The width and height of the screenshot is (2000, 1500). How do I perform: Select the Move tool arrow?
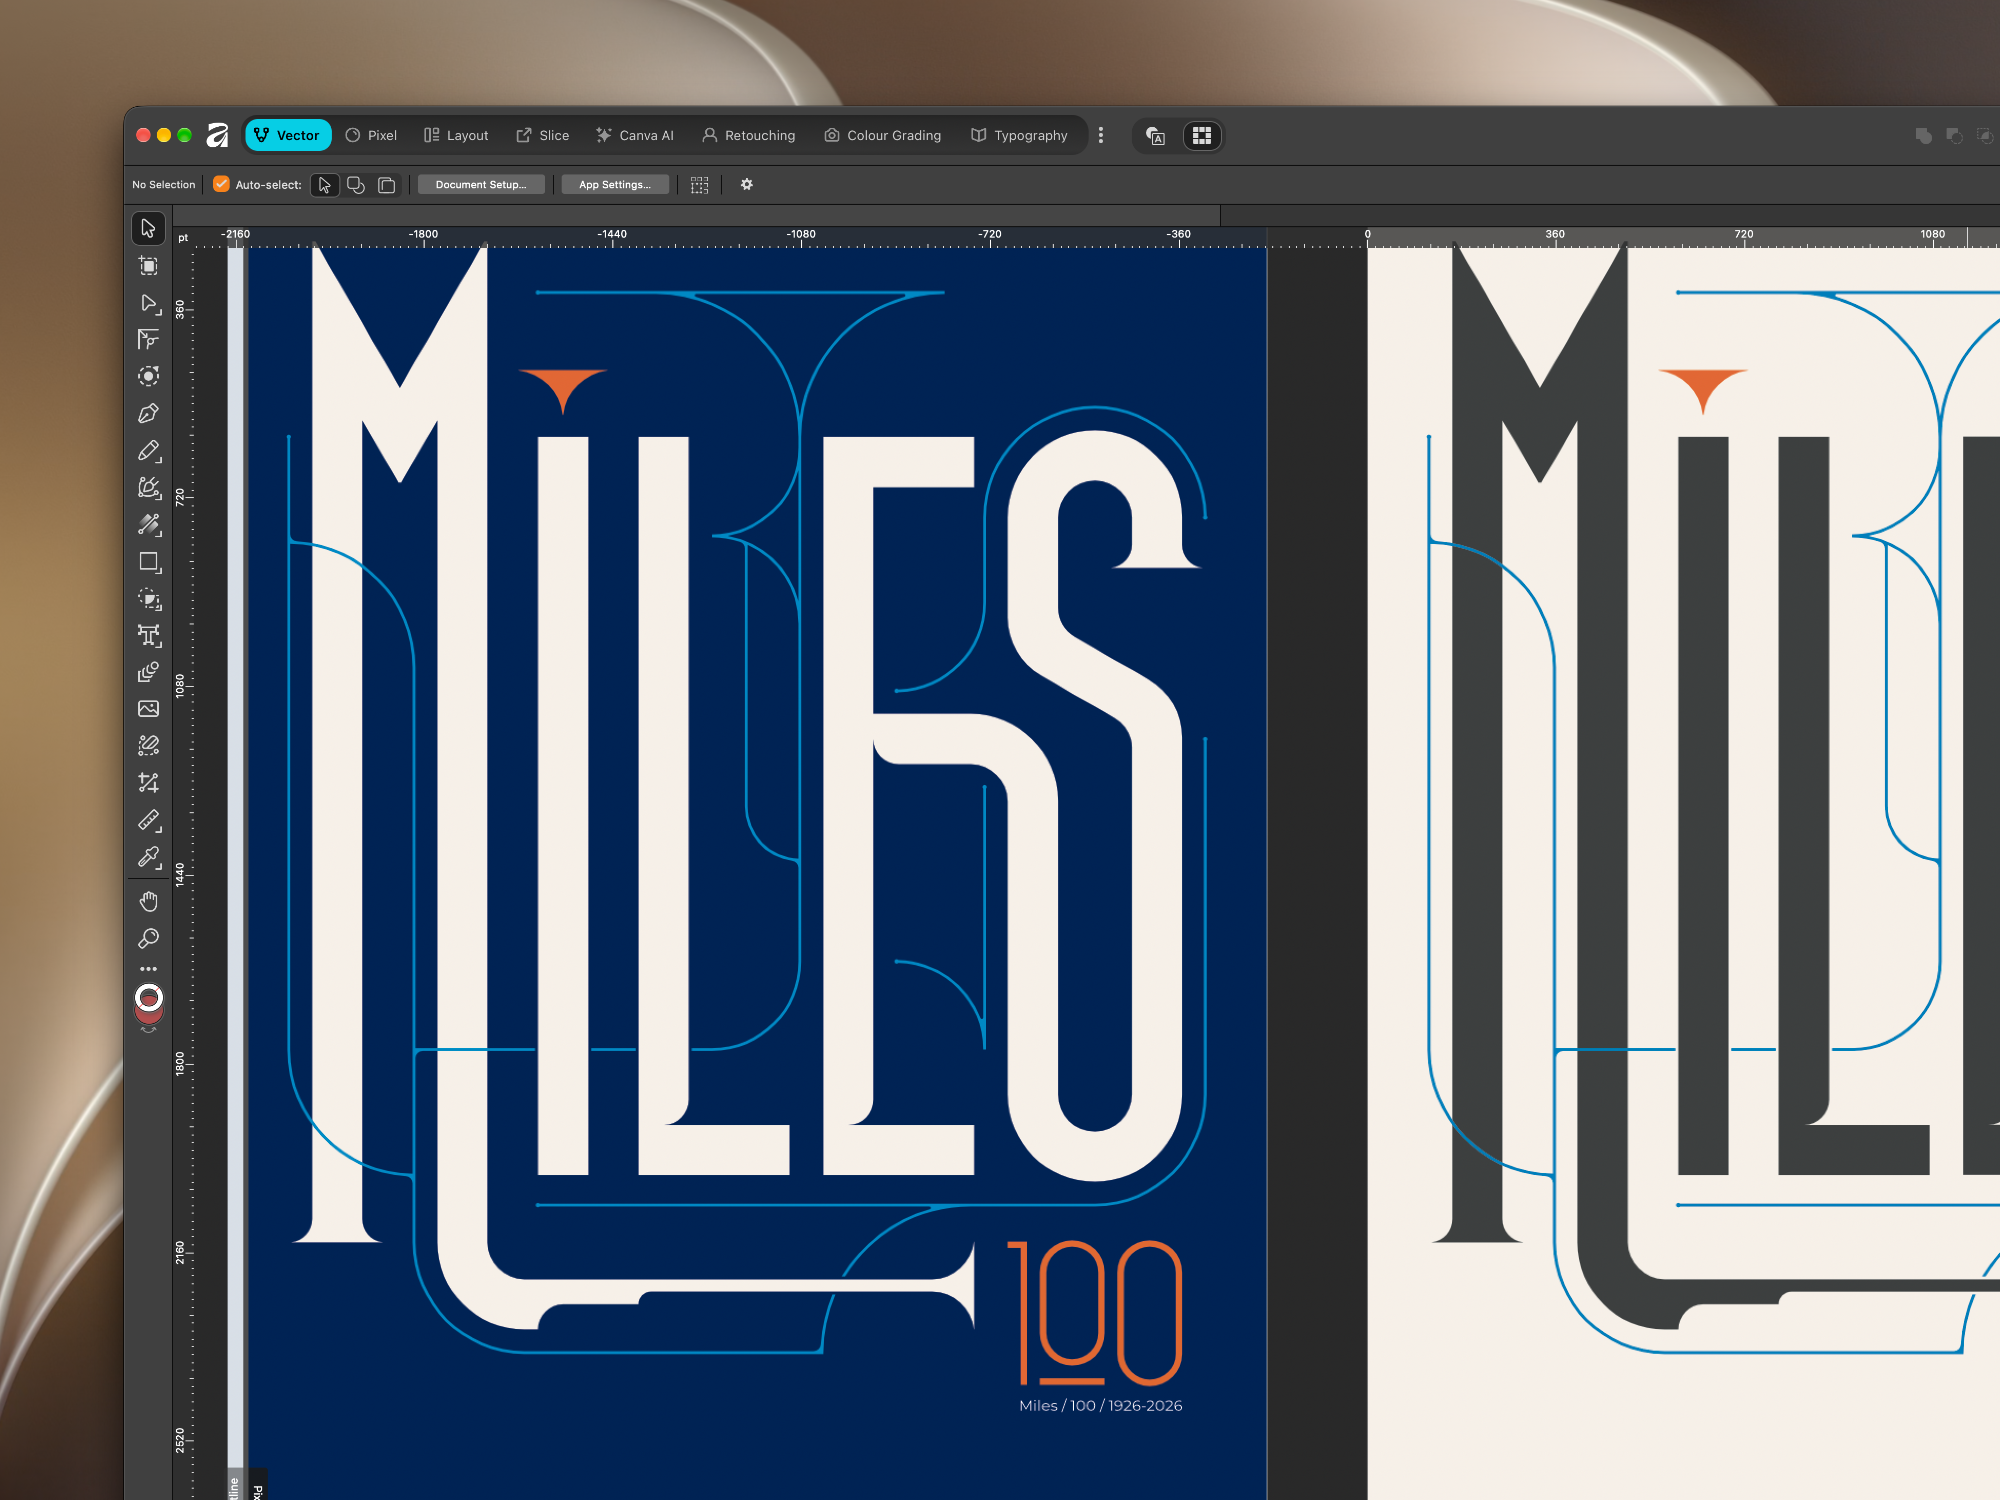pos(148,229)
